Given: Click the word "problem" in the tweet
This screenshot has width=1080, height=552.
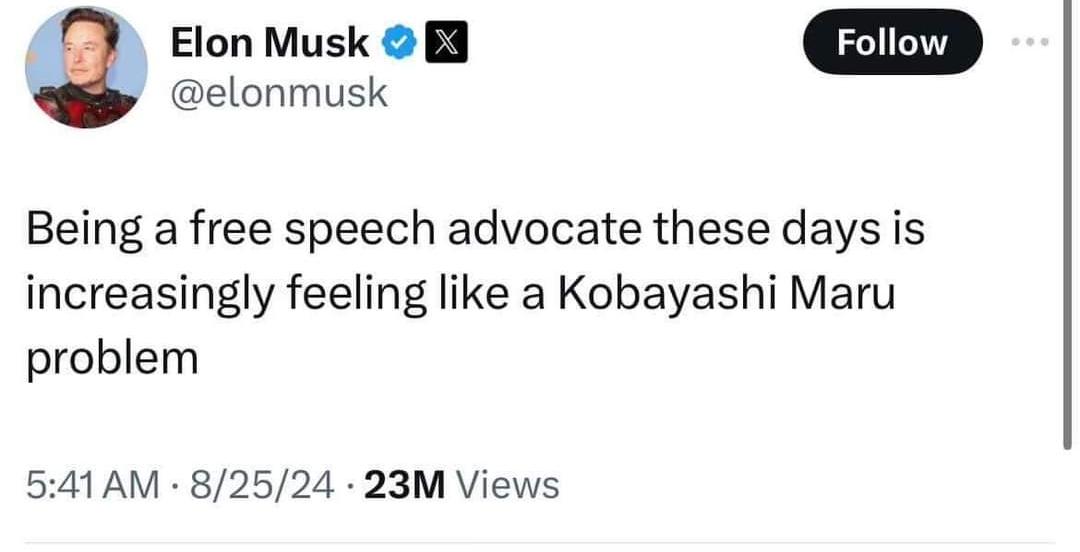Looking at the screenshot, I should [x=112, y=358].
